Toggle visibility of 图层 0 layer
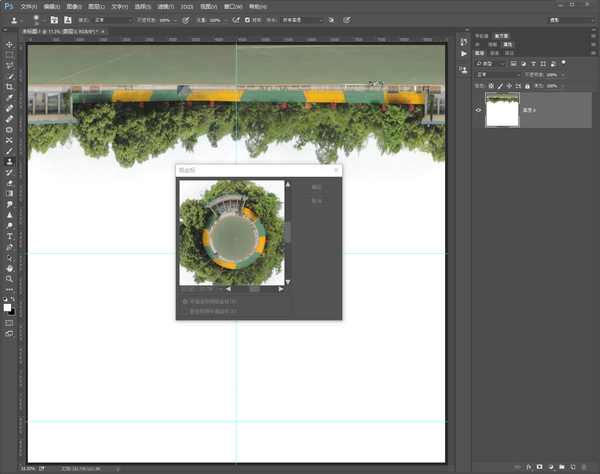 (478, 110)
